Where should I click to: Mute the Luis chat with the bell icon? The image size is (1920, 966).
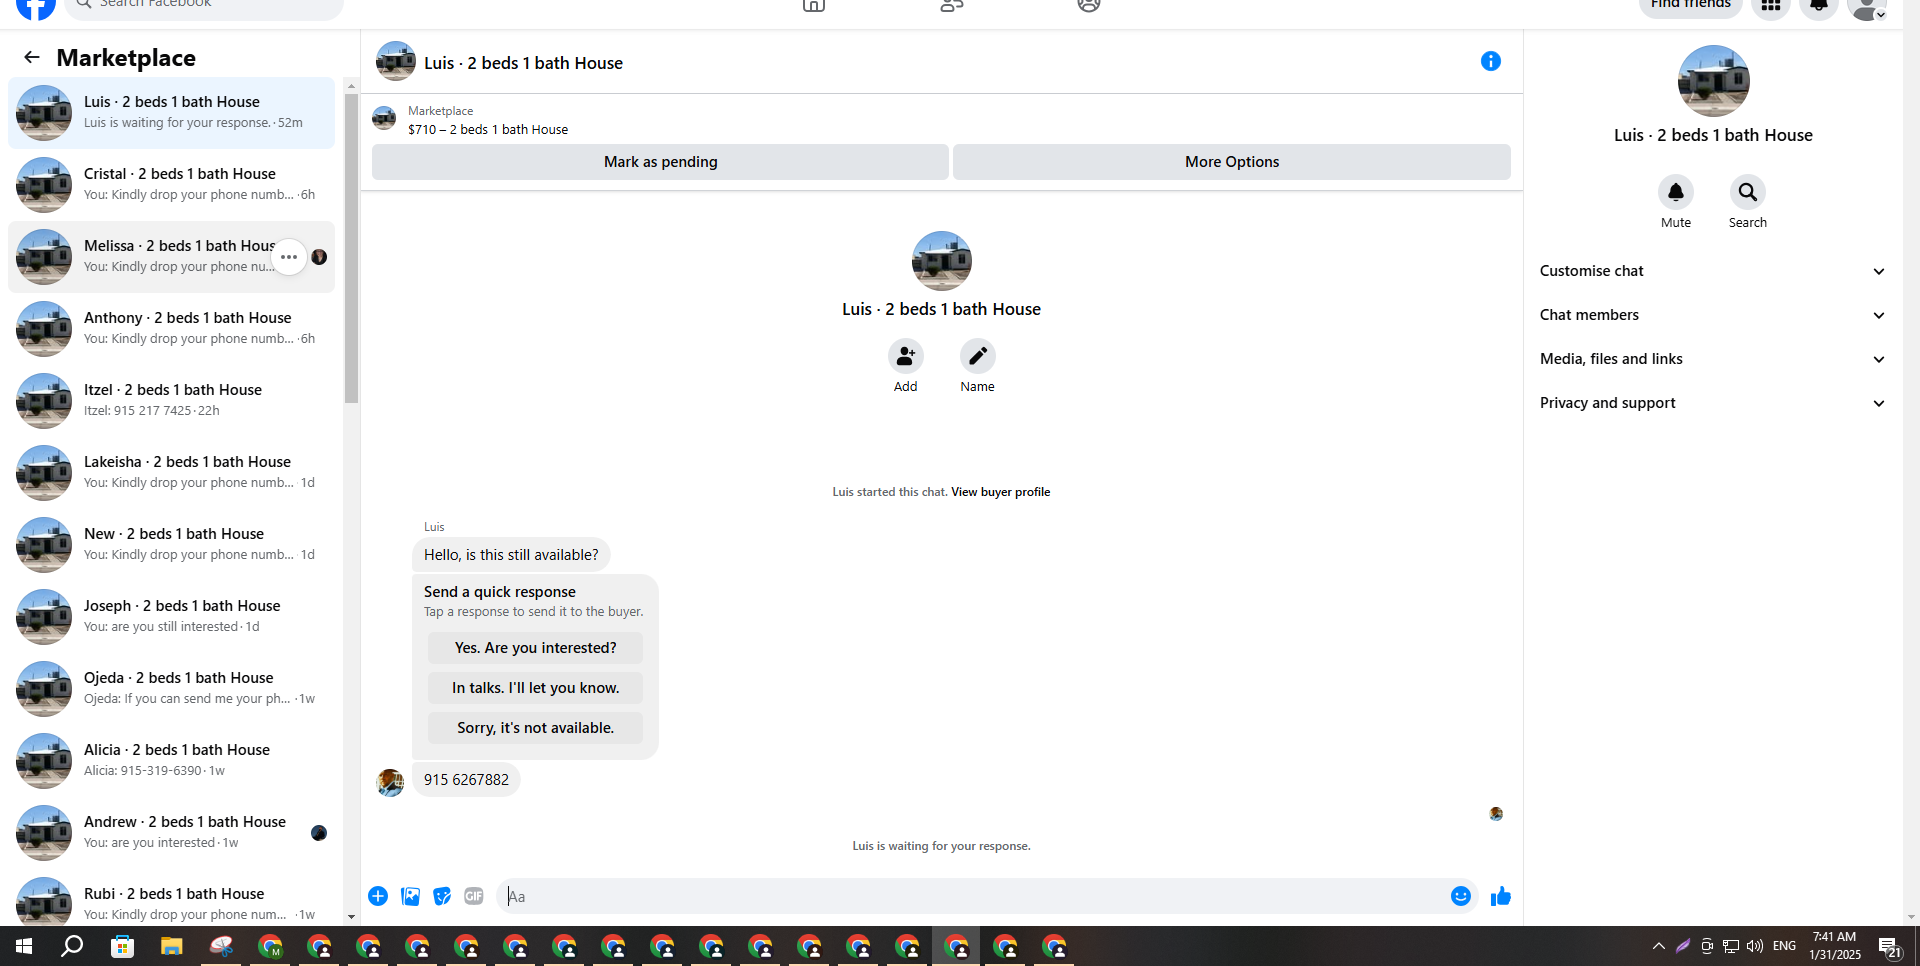pyautogui.click(x=1676, y=192)
